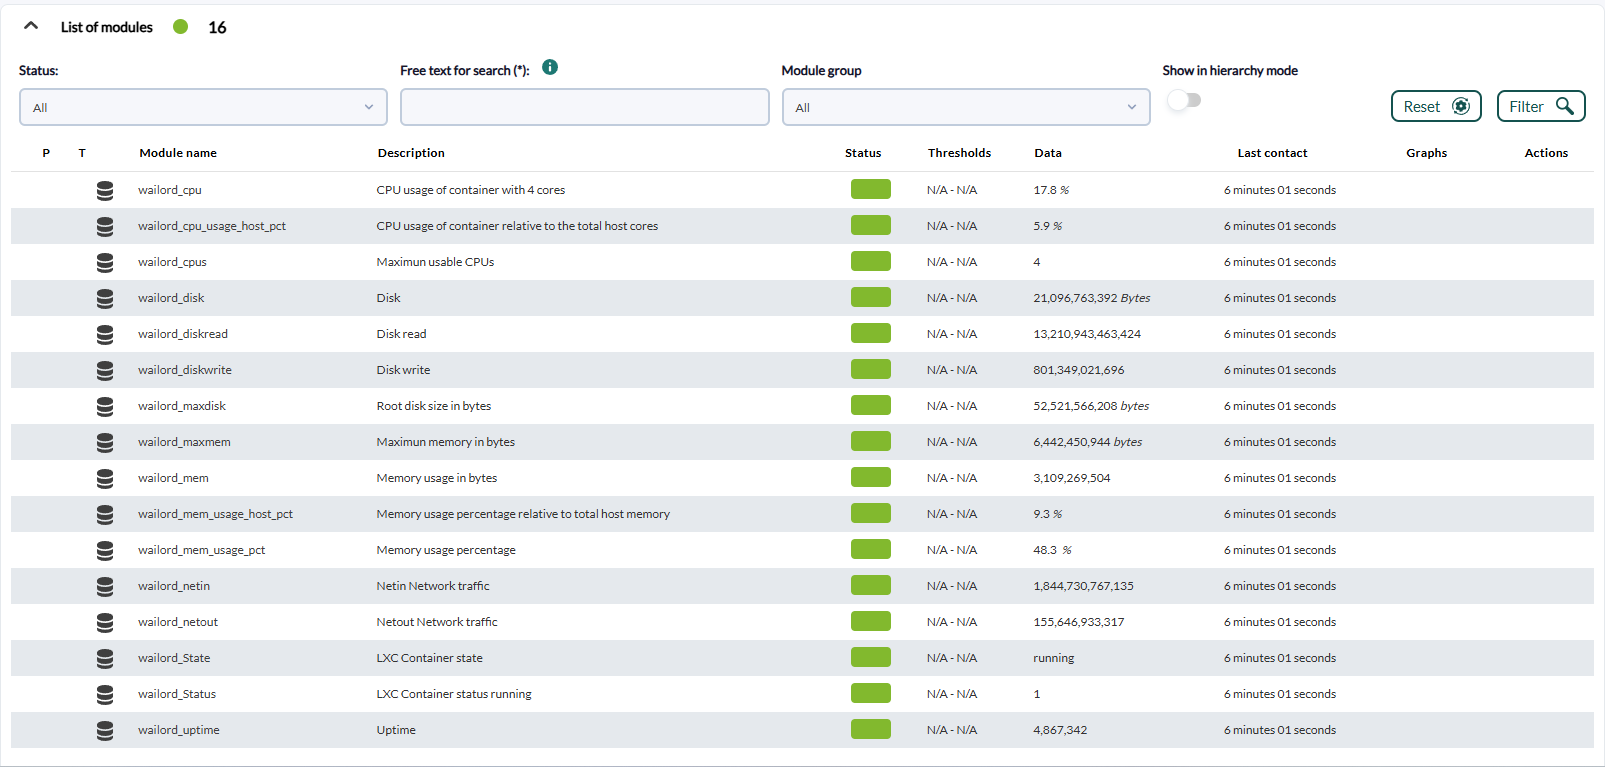The image size is (1605, 767).
Task: Click the green status of wailord_maxmem
Action: [x=871, y=442]
